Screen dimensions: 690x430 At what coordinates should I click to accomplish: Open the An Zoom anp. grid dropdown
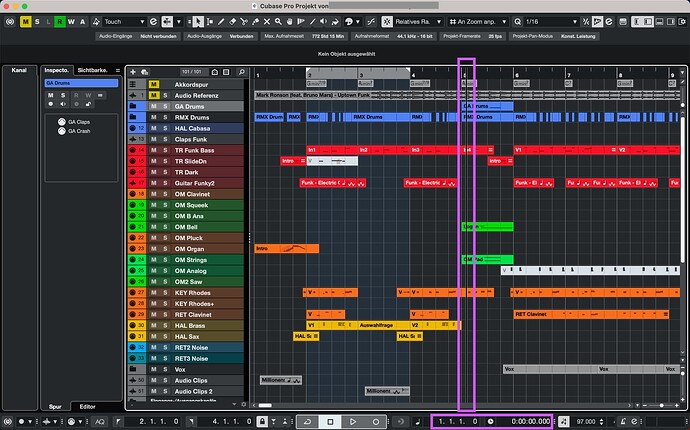coord(478,22)
